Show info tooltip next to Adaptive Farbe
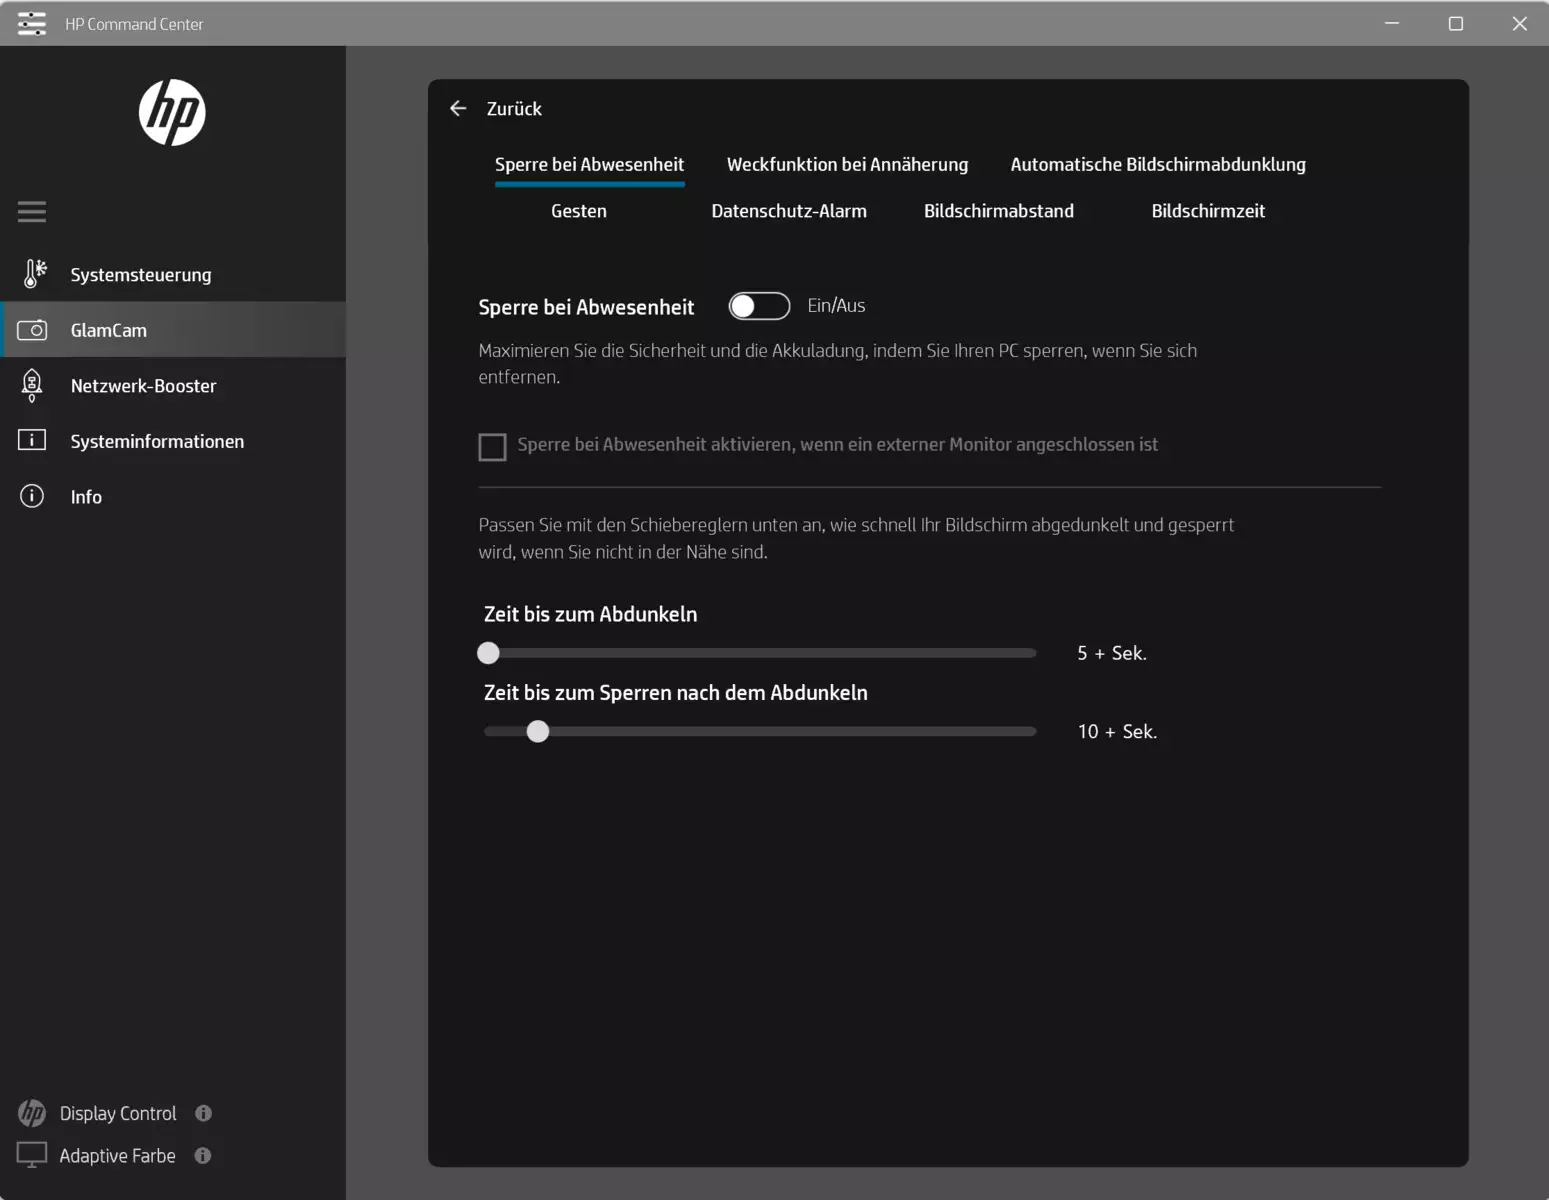 click(203, 1155)
